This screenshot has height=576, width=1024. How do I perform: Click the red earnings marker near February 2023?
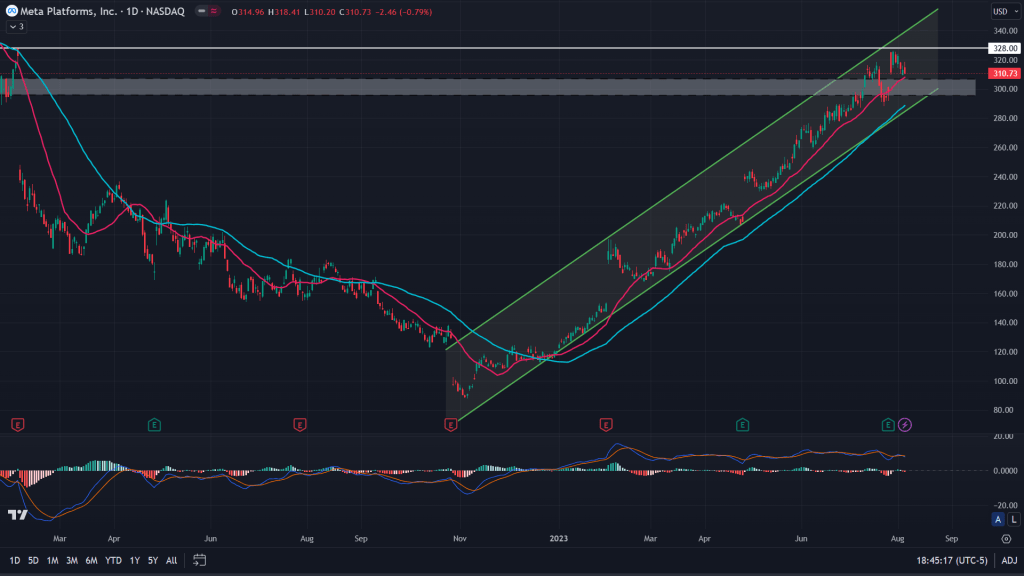[605, 425]
